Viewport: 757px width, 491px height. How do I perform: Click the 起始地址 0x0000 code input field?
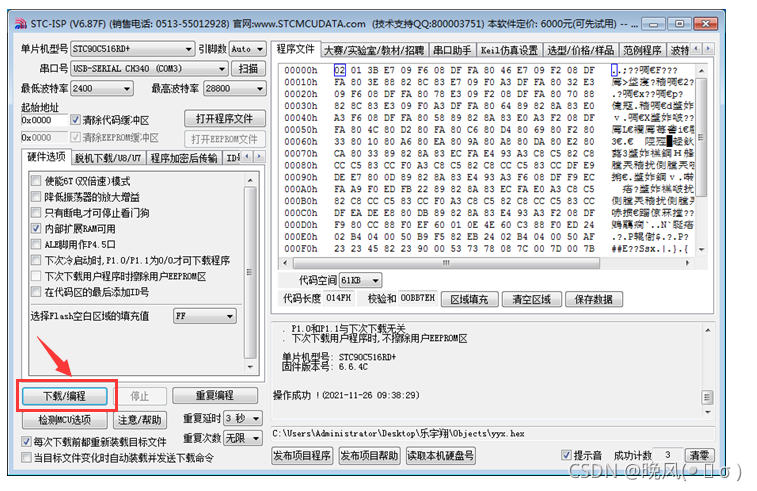[x=44, y=120]
